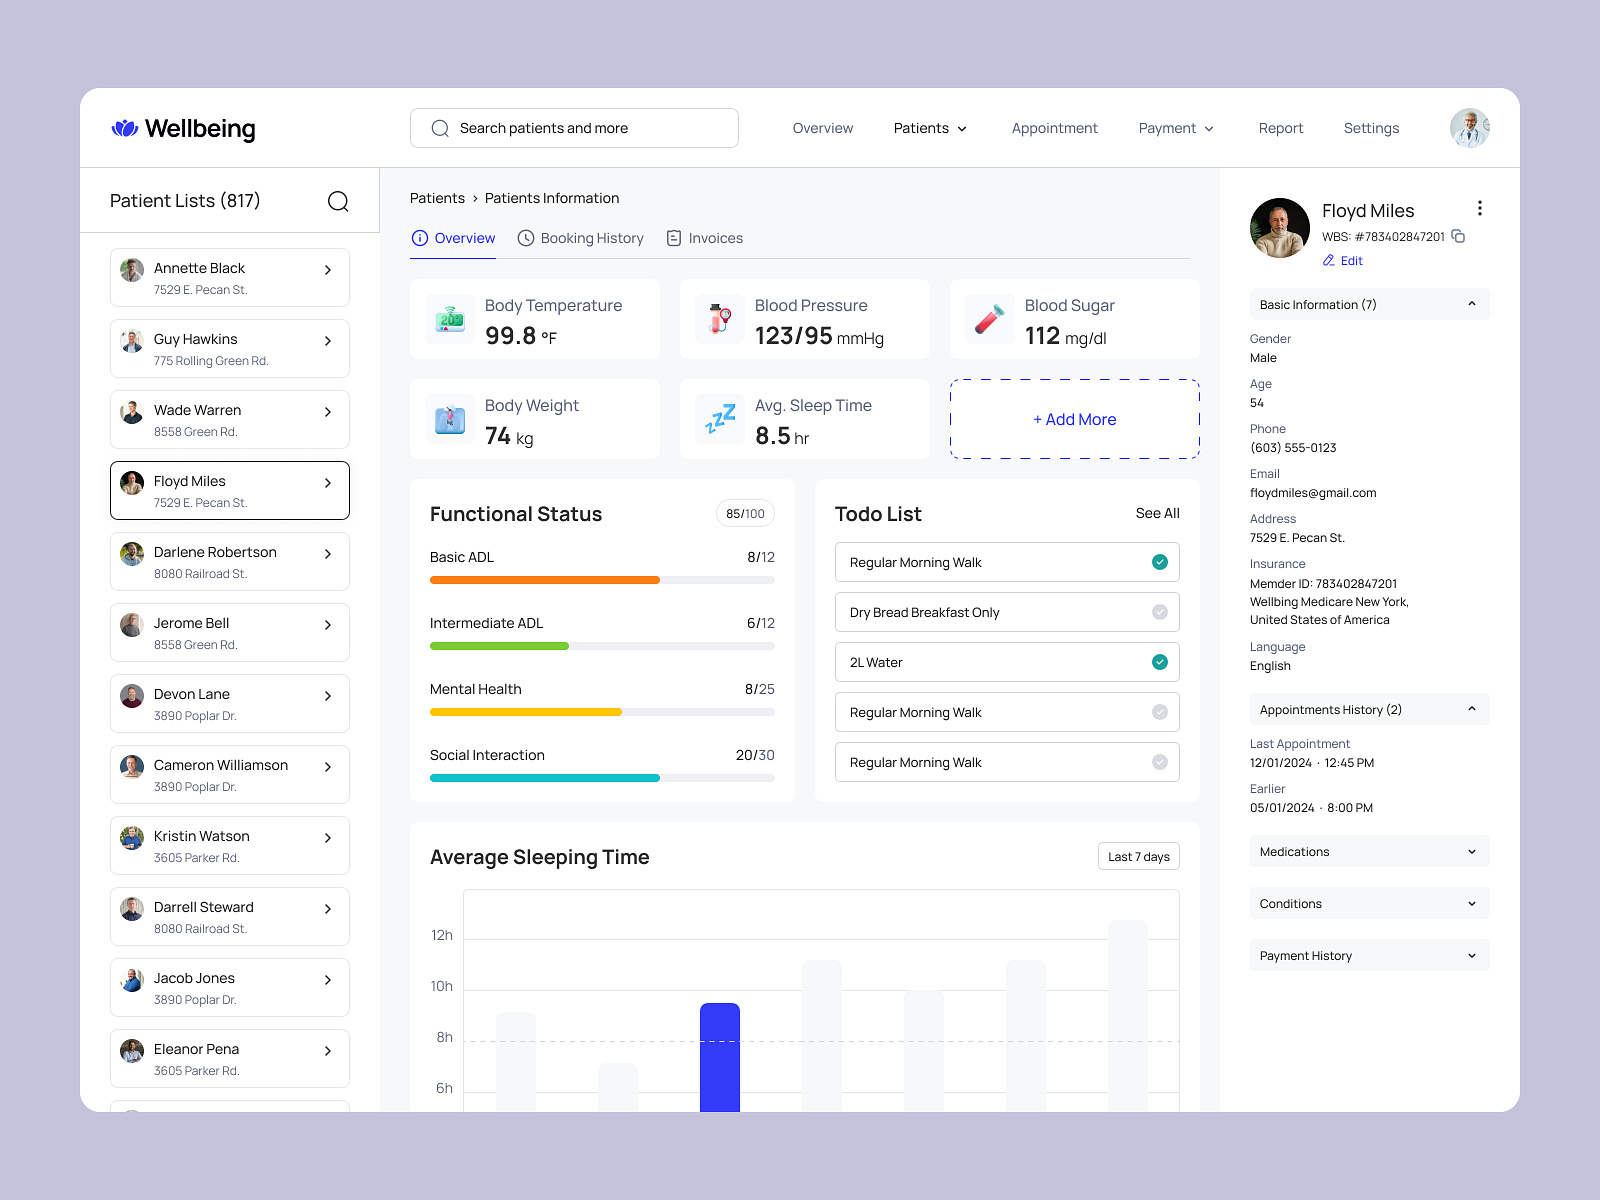Open search within the Patient Lists panel
This screenshot has height=1200, width=1600.
pyautogui.click(x=339, y=201)
